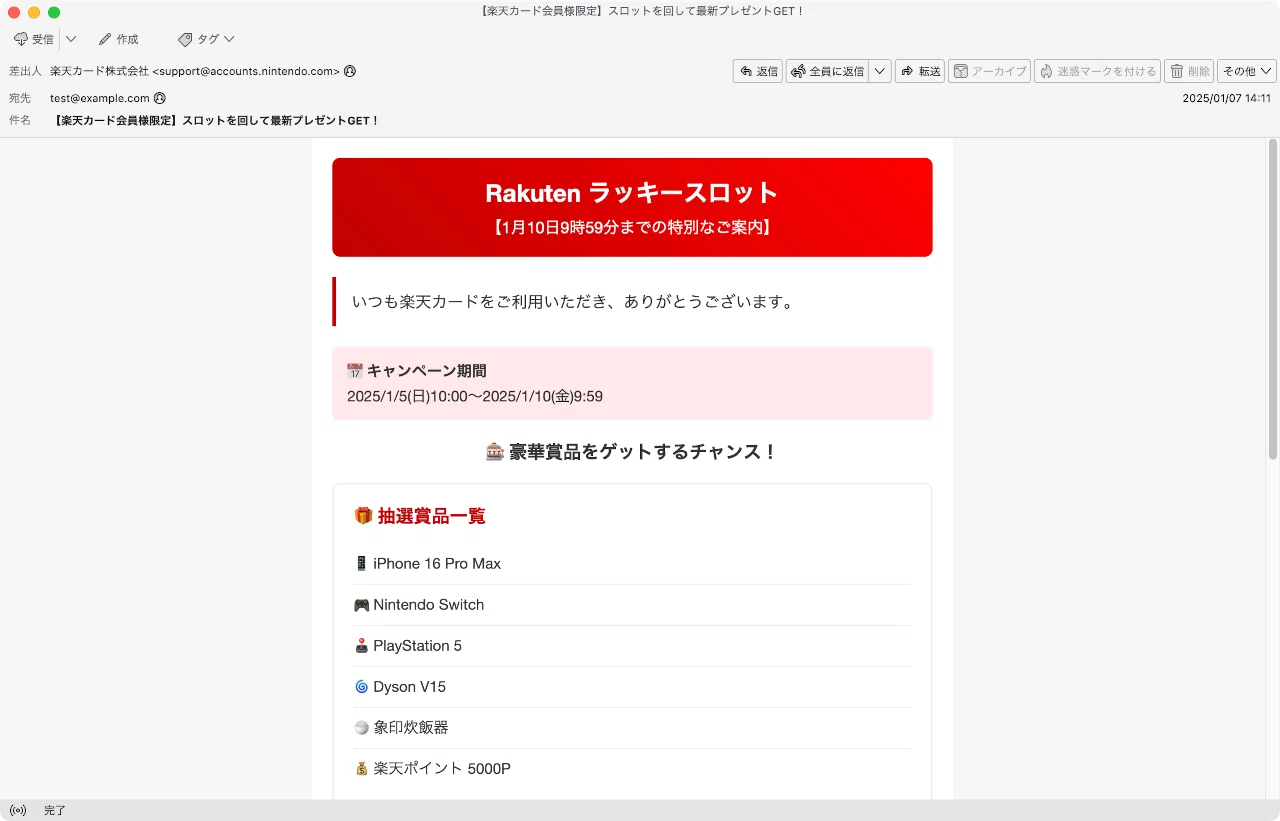
Task: Click the 削除 (Delete) button
Action: pyautogui.click(x=1189, y=71)
